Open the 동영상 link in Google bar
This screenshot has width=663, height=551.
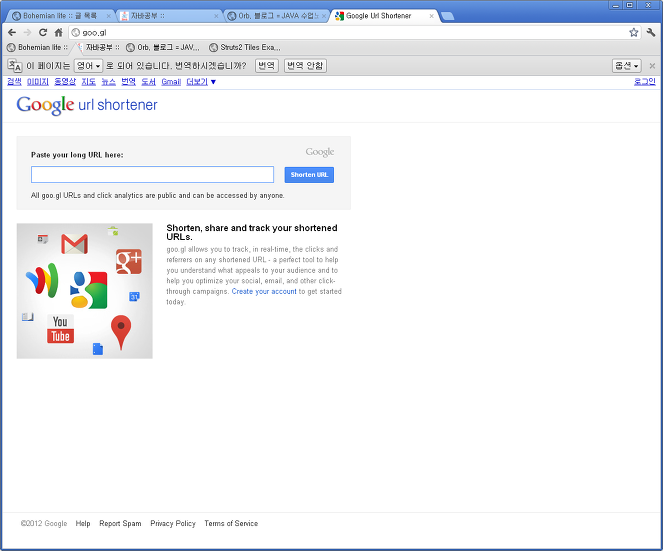[65, 82]
